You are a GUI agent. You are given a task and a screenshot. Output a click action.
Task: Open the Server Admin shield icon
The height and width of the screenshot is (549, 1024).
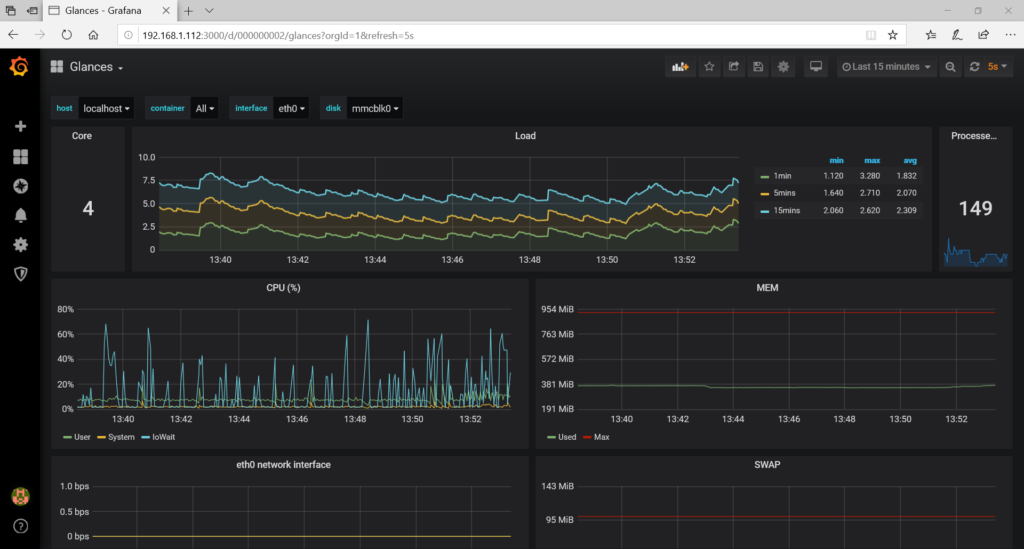coord(20,273)
